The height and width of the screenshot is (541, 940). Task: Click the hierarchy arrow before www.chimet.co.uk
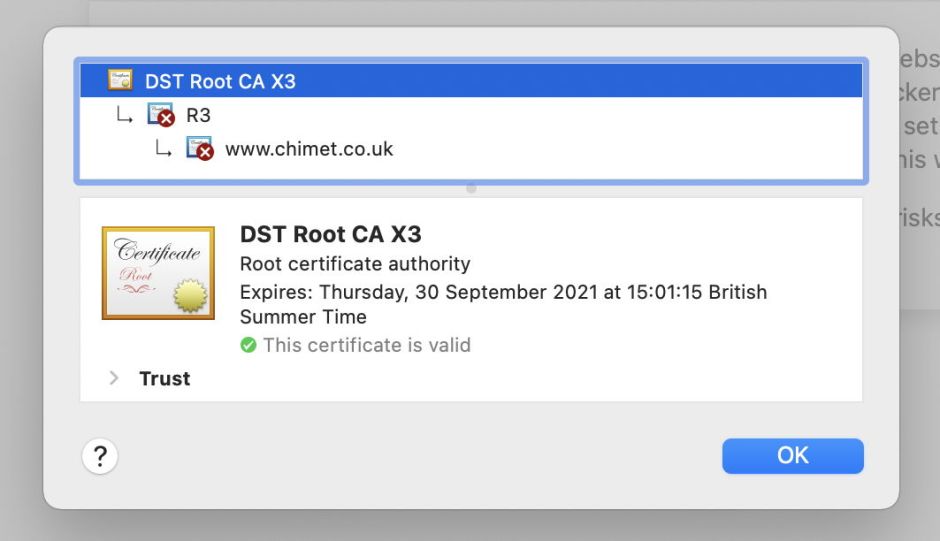point(163,149)
